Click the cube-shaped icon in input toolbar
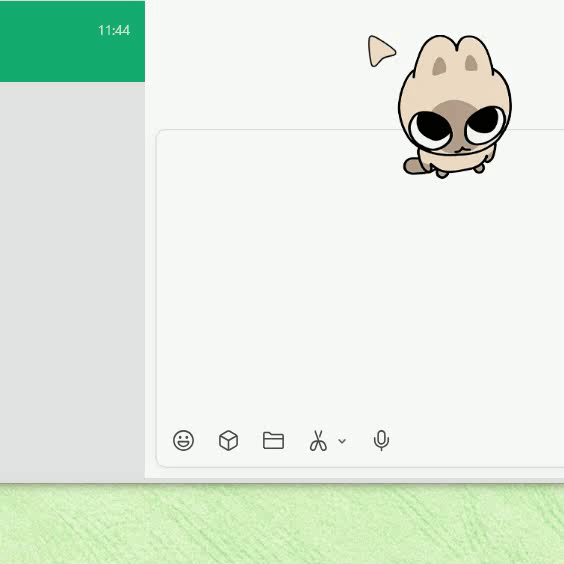 pos(228,440)
